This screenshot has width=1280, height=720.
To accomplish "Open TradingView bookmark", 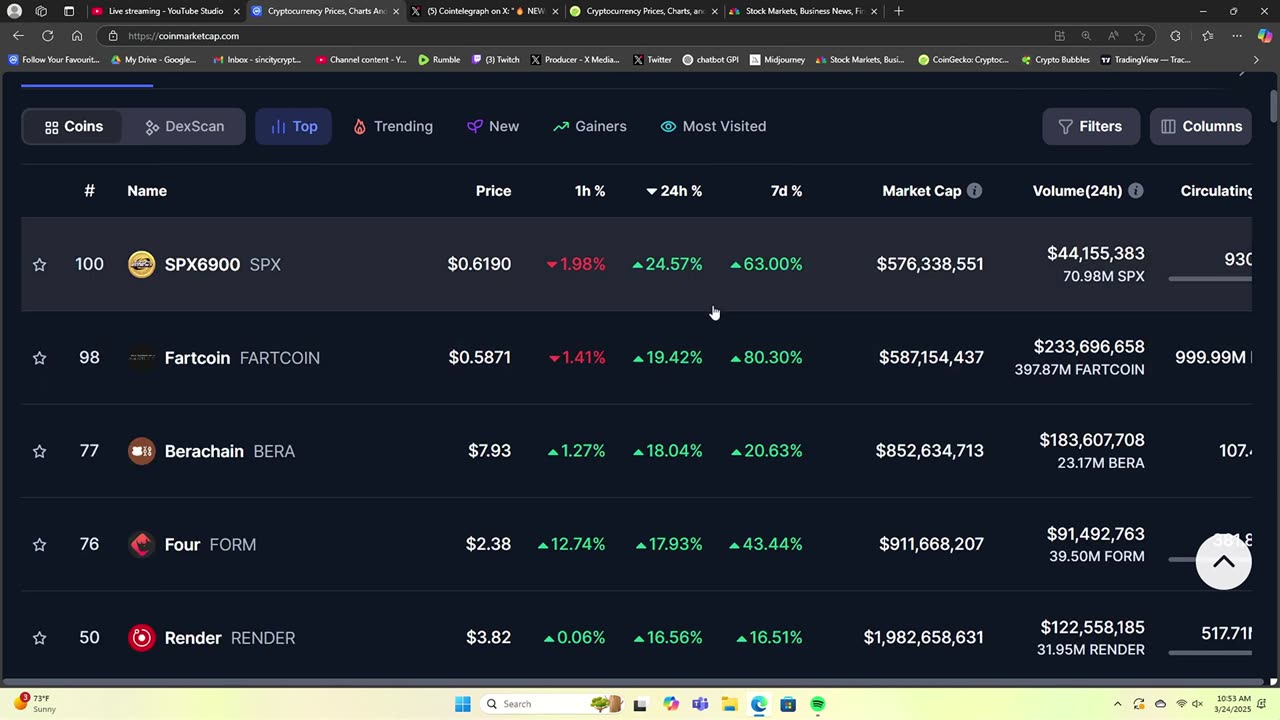I will [1145, 60].
